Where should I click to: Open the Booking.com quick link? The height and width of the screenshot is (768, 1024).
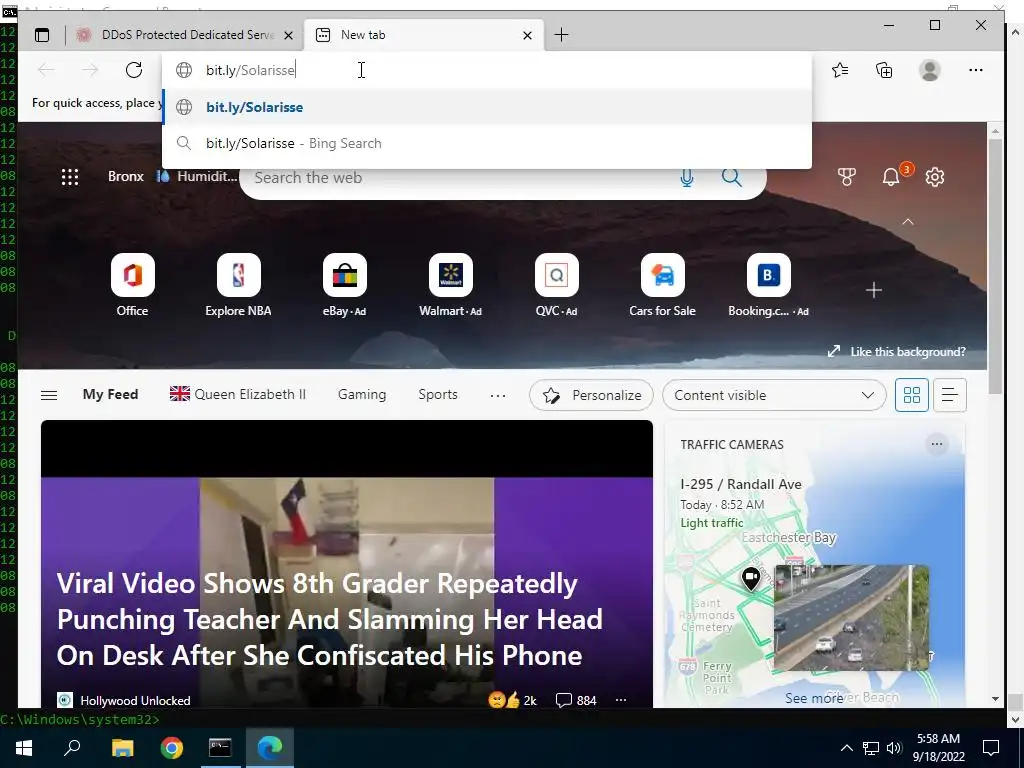pyautogui.click(x=769, y=285)
